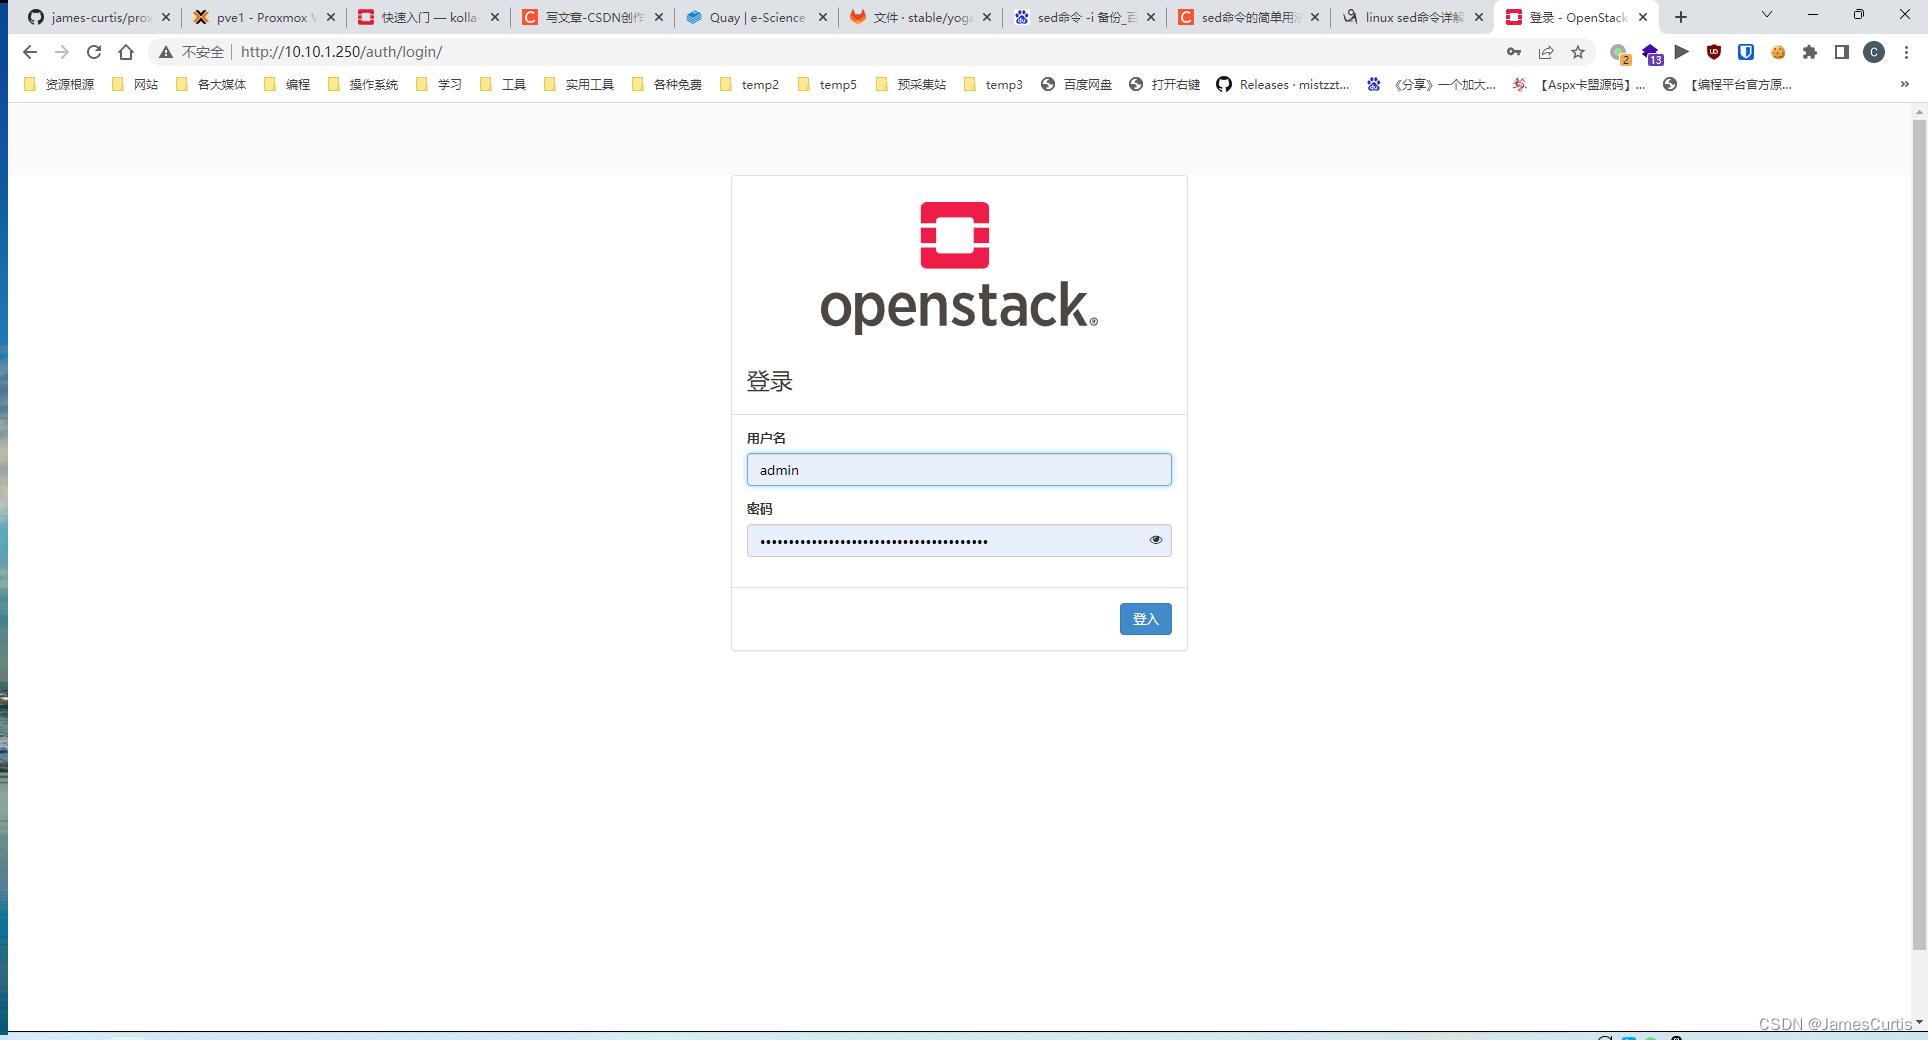The width and height of the screenshot is (1928, 1040).
Task: Open 打开右键 bookmark
Action: 1164,85
